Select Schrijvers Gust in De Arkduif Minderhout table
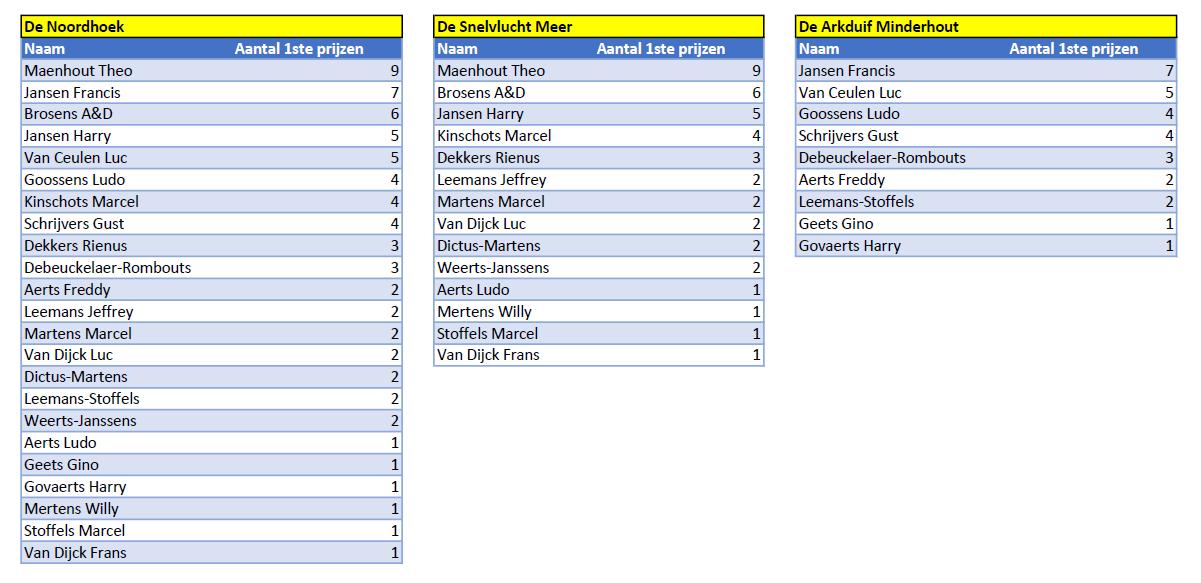 point(849,136)
